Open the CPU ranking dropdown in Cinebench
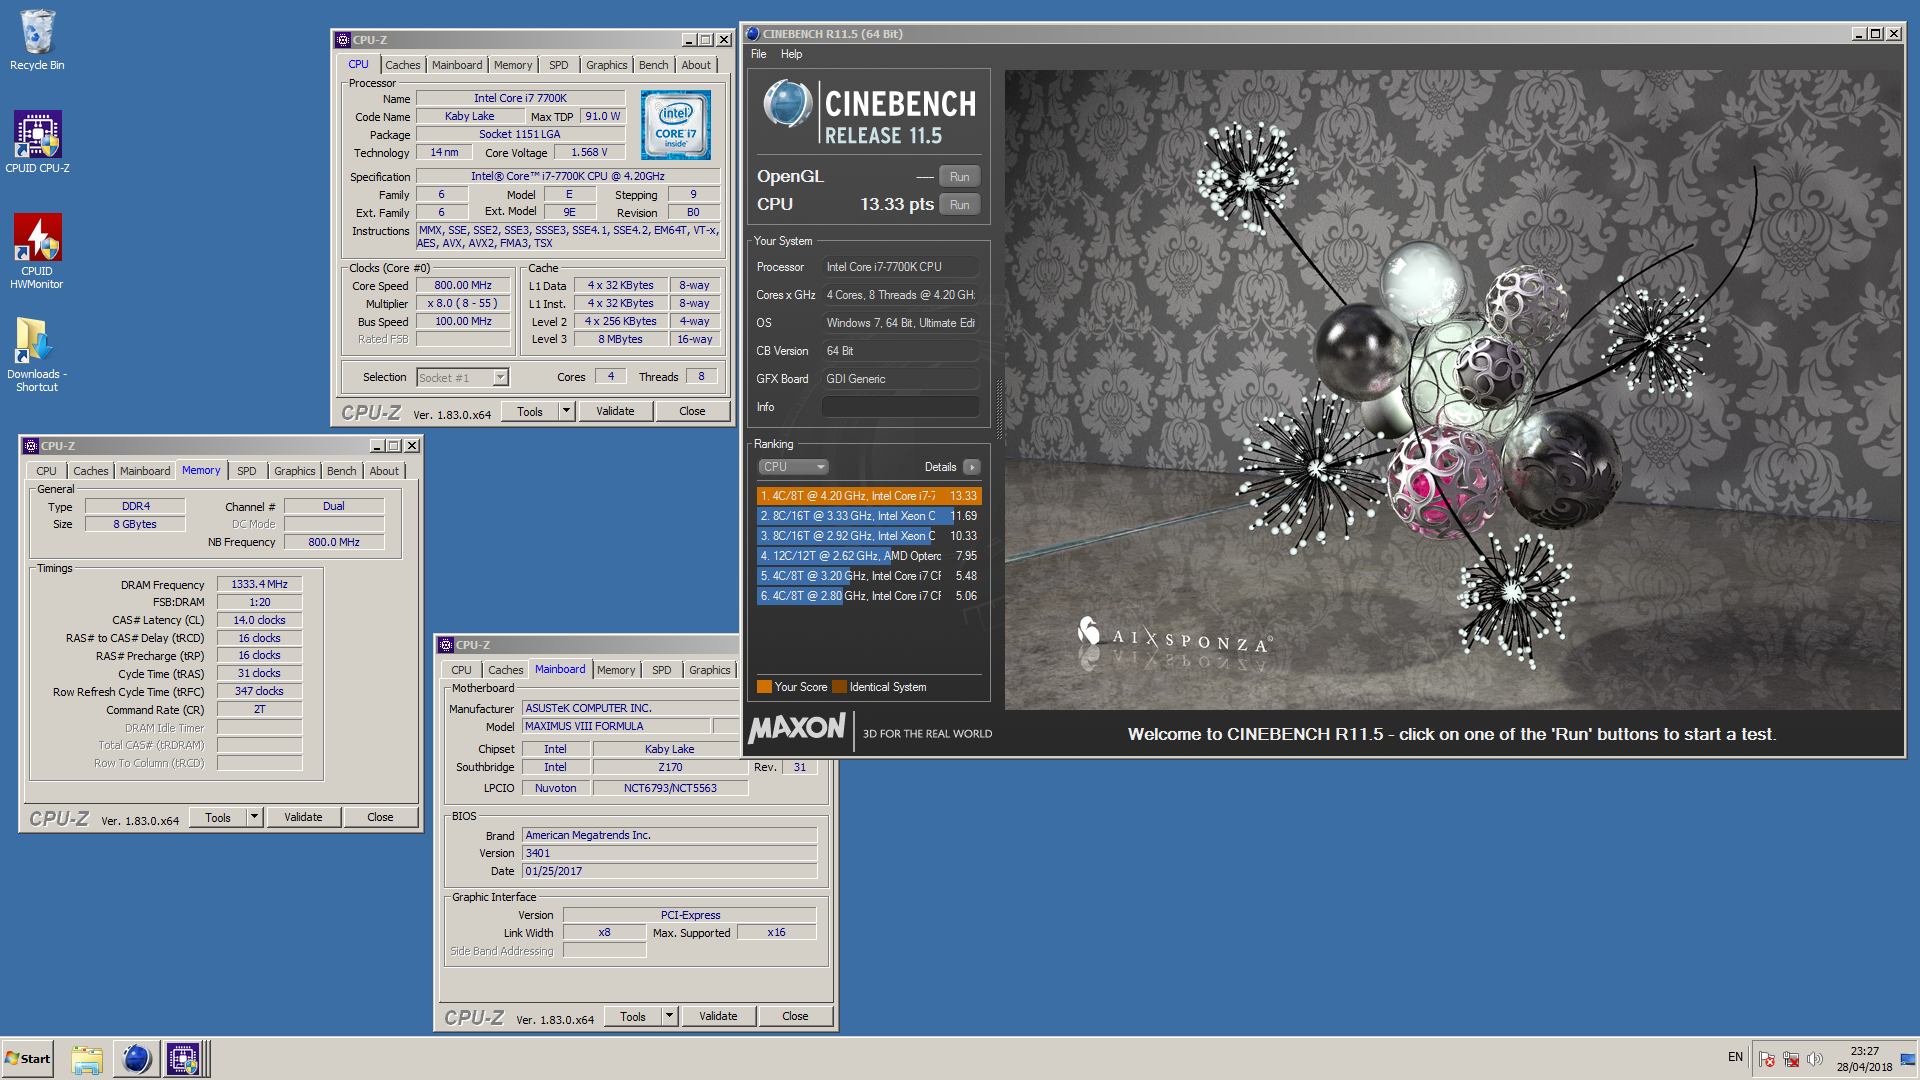 tap(794, 467)
